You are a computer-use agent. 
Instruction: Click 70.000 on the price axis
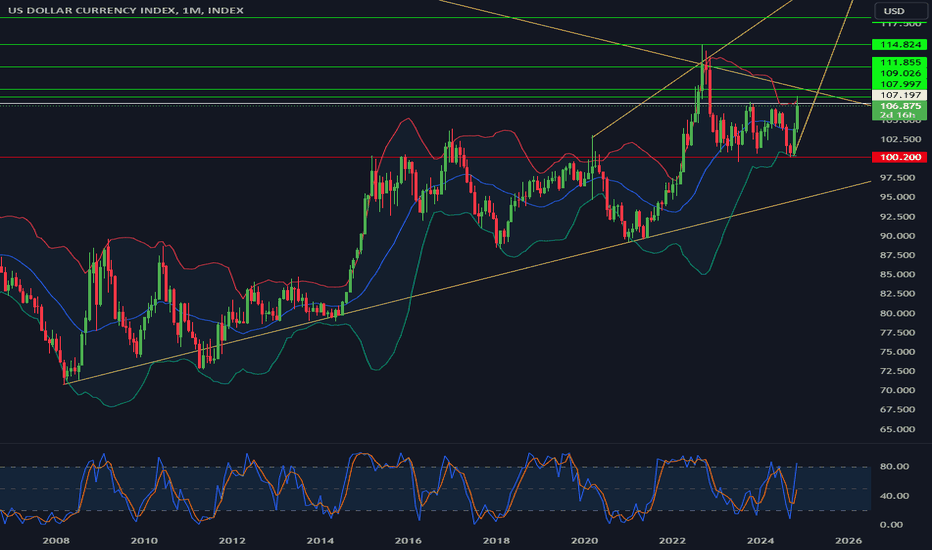(900, 390)
